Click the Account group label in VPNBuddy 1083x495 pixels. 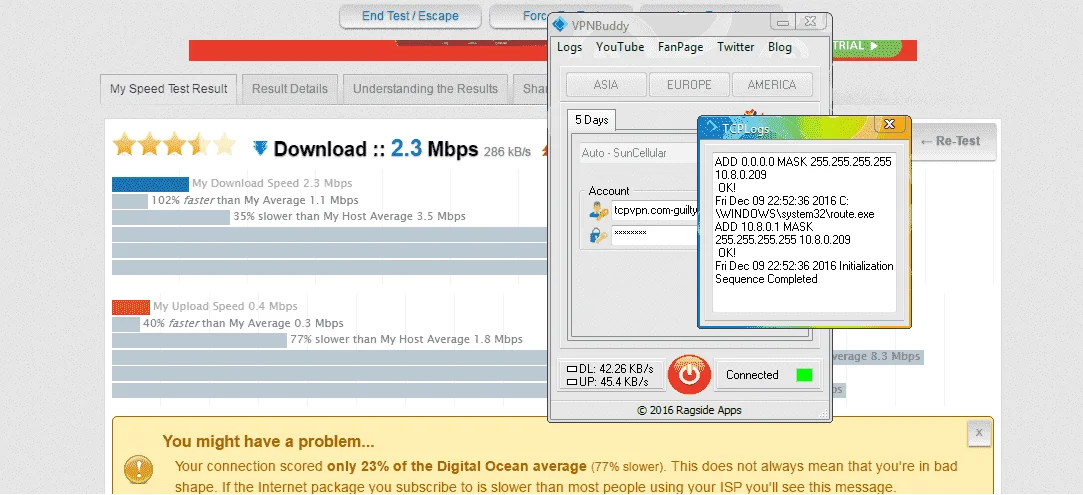pos(608,191)
